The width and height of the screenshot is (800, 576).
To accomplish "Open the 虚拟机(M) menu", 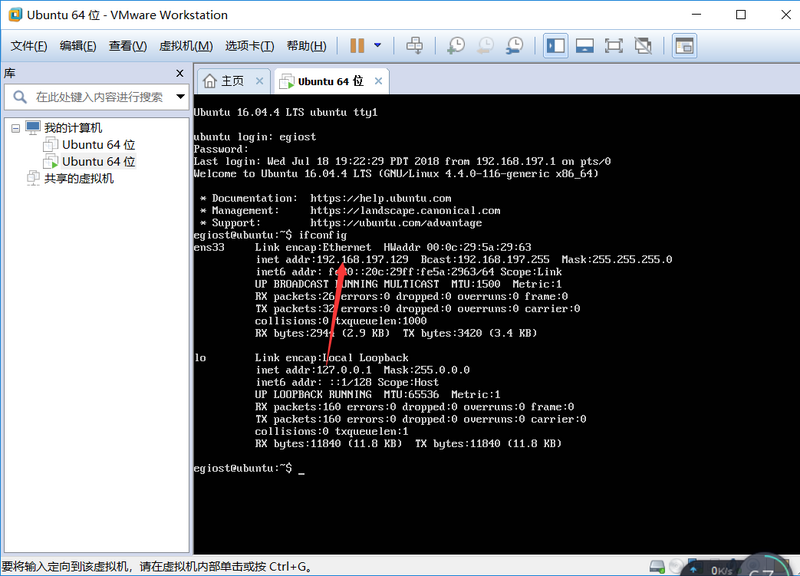I will pyautogui.click(x=186, y=46).
